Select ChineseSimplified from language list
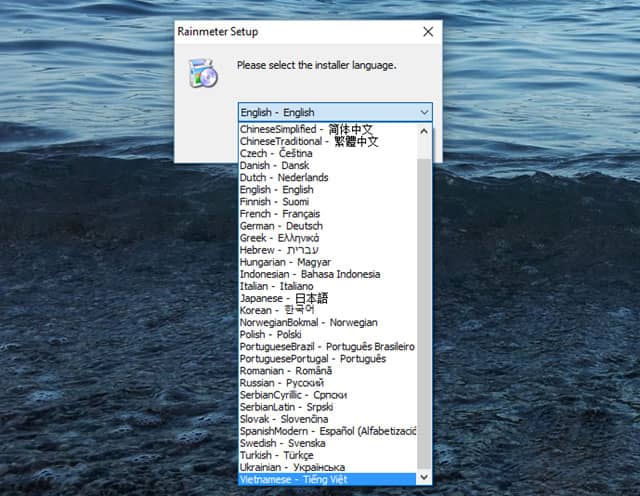 (309, 130)
